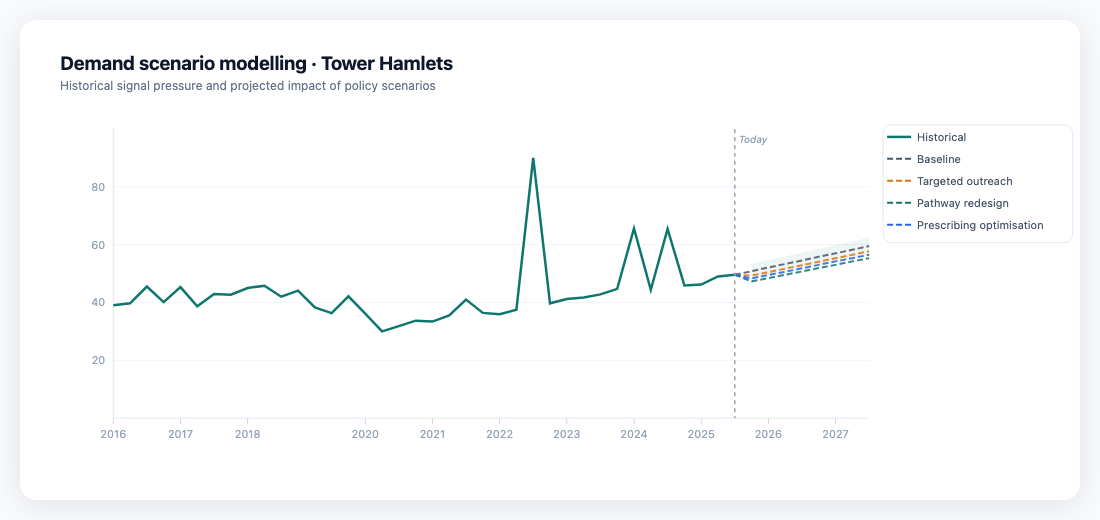Image resolution: width=1100 pixels, height=520 pixels.
Task: Select the 2016 x-axis tick label
Action: coord(113,434)
